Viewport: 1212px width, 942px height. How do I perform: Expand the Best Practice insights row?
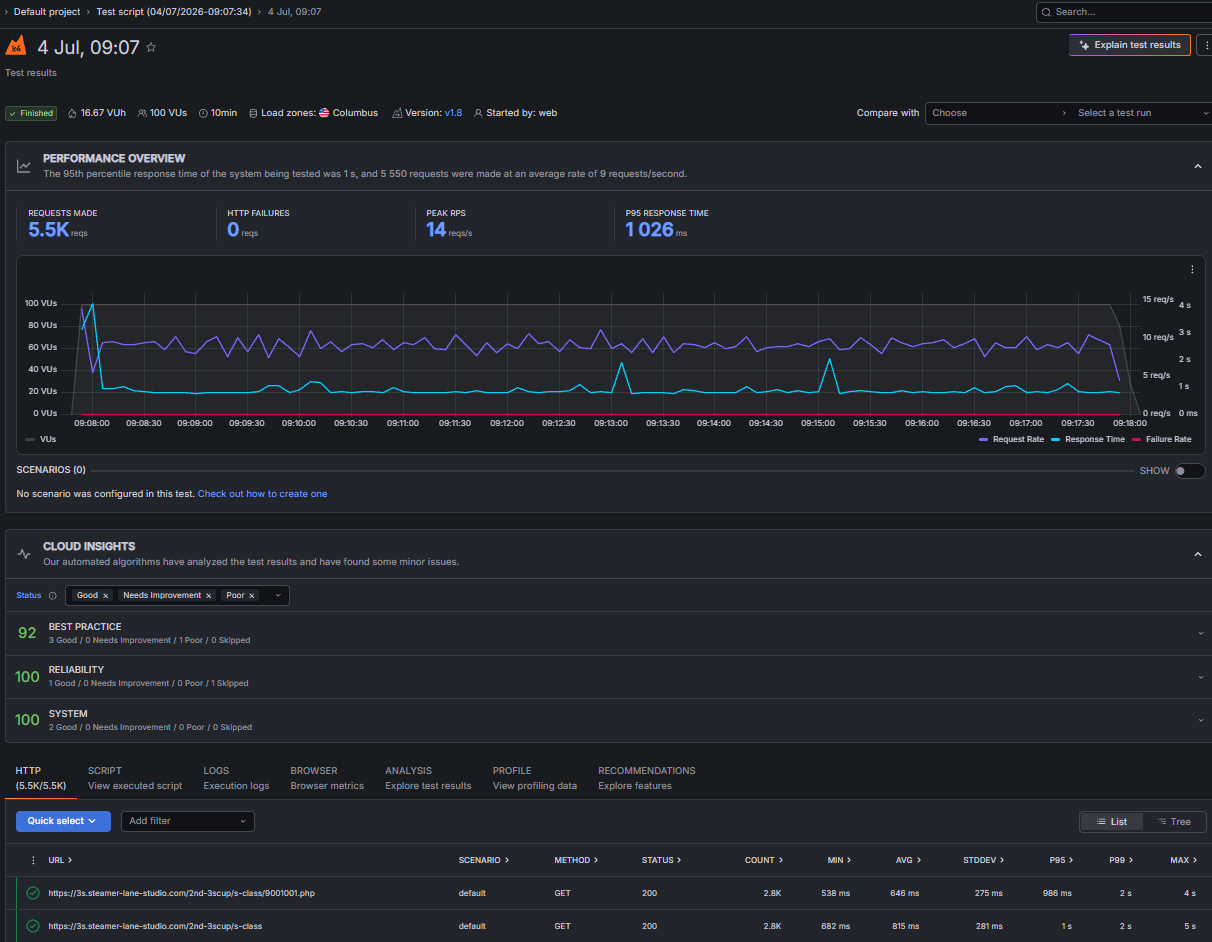coord(1201,633)
